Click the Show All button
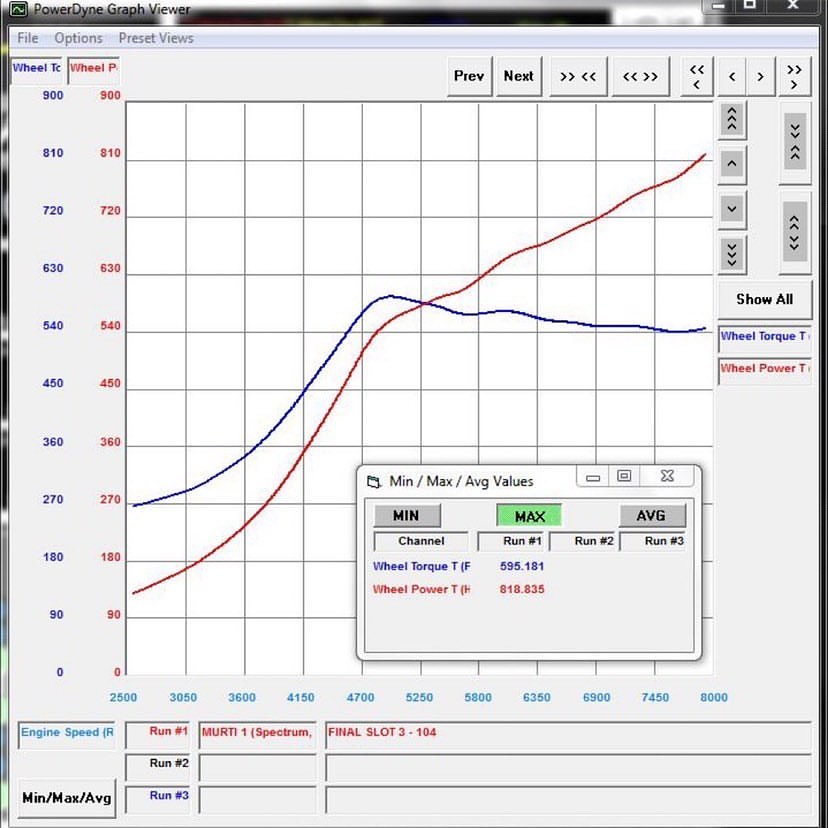The image size is (828, 828). [x=764, y=299]
